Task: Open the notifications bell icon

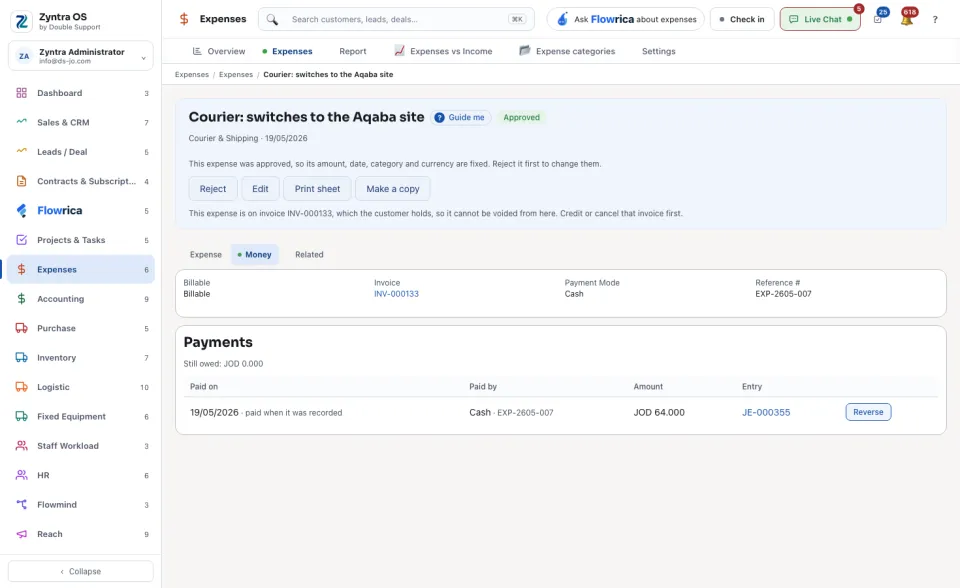Action: click(x=907, y=20)
